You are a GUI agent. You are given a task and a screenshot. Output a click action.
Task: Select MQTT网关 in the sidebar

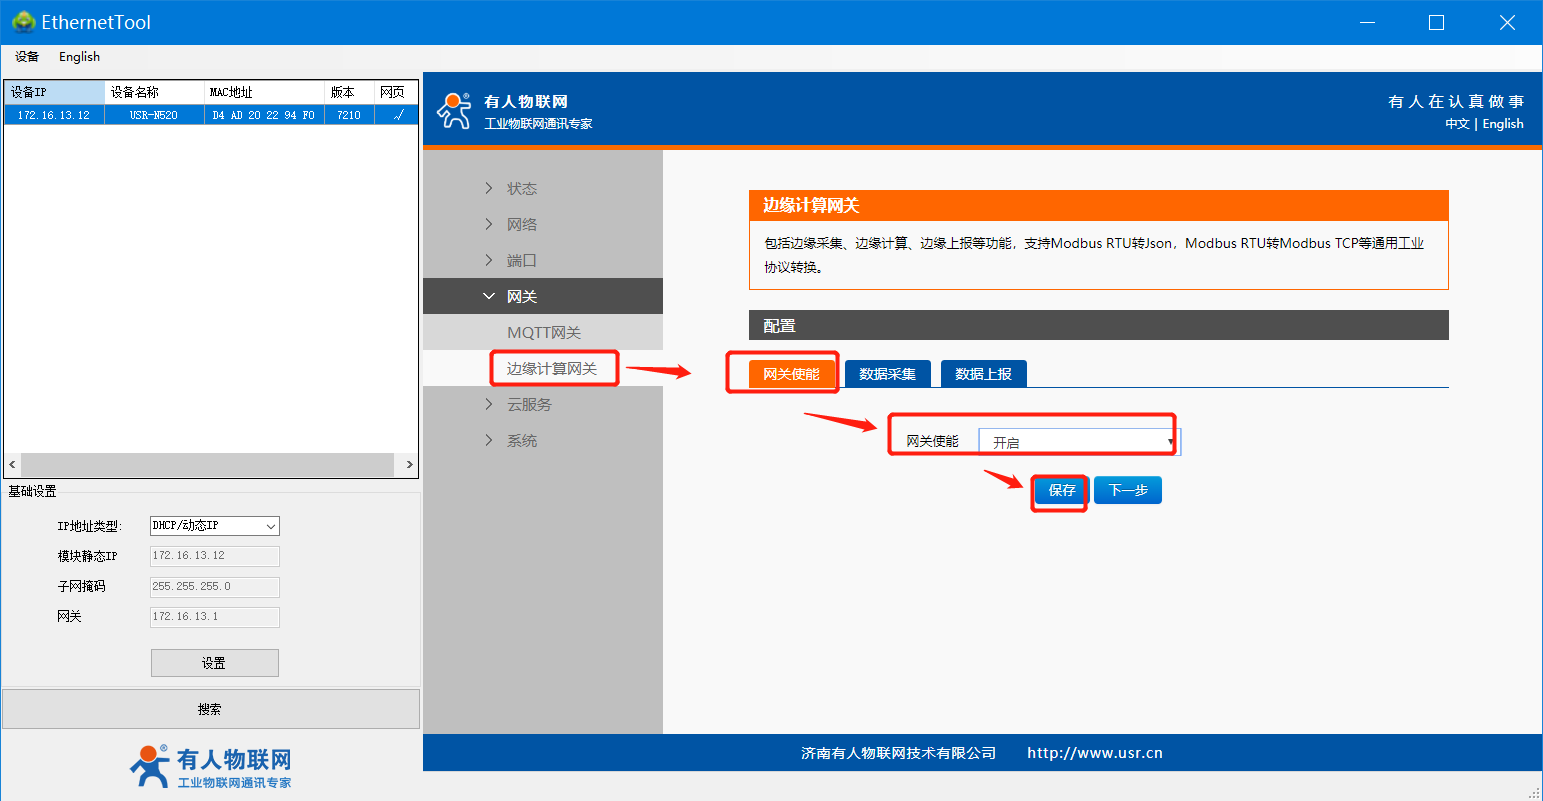click(544, 333)
